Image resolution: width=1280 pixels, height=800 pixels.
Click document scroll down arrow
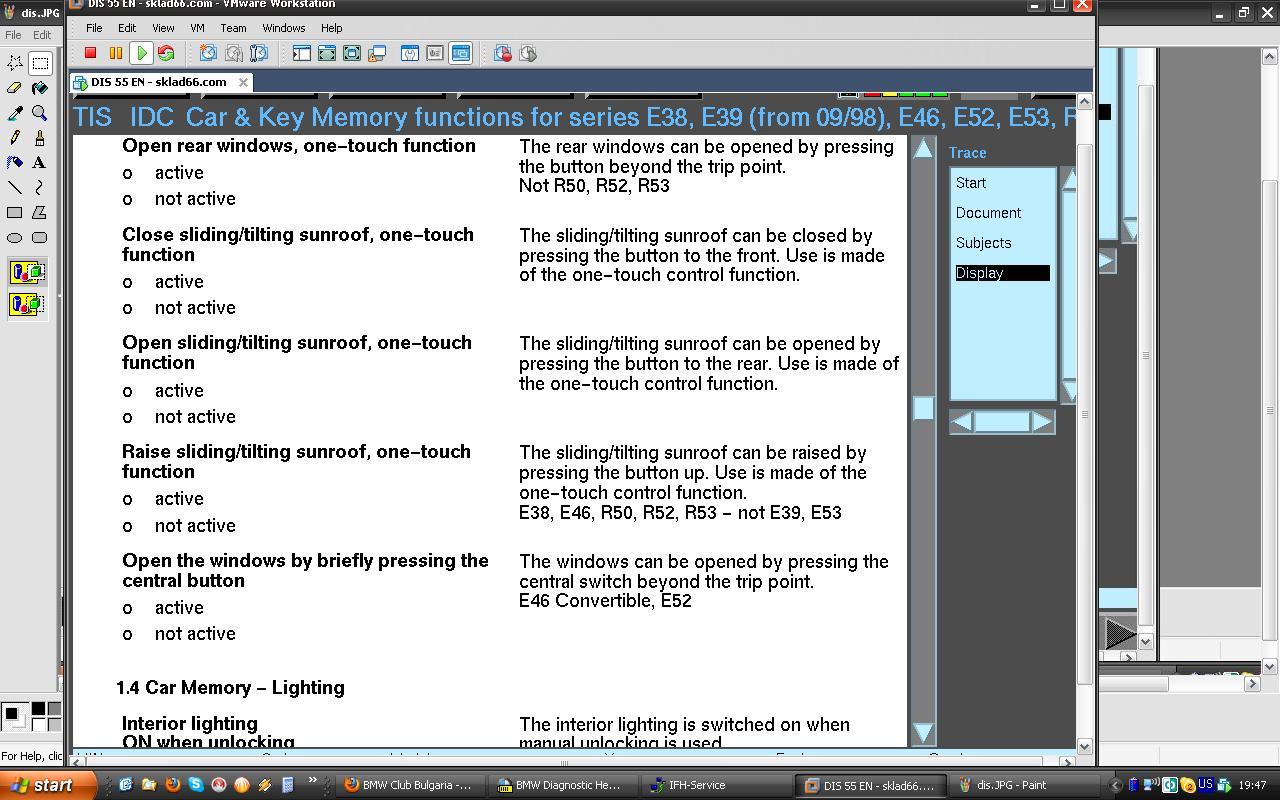923,732
